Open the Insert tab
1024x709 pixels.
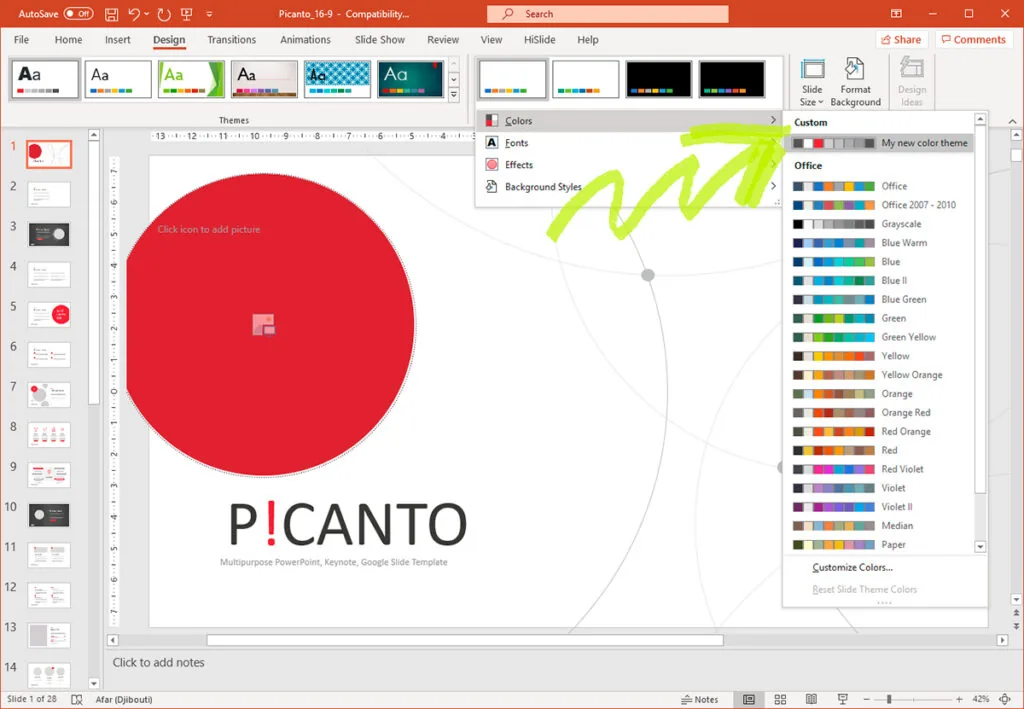[118, 40]
